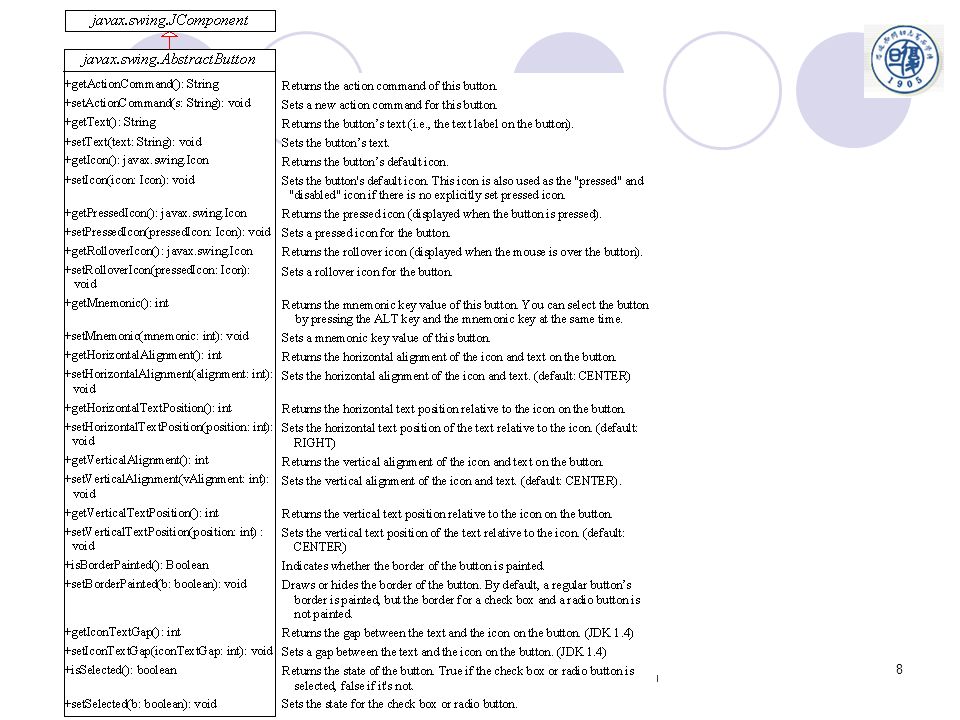Click slide page number 8

(899, 669)
